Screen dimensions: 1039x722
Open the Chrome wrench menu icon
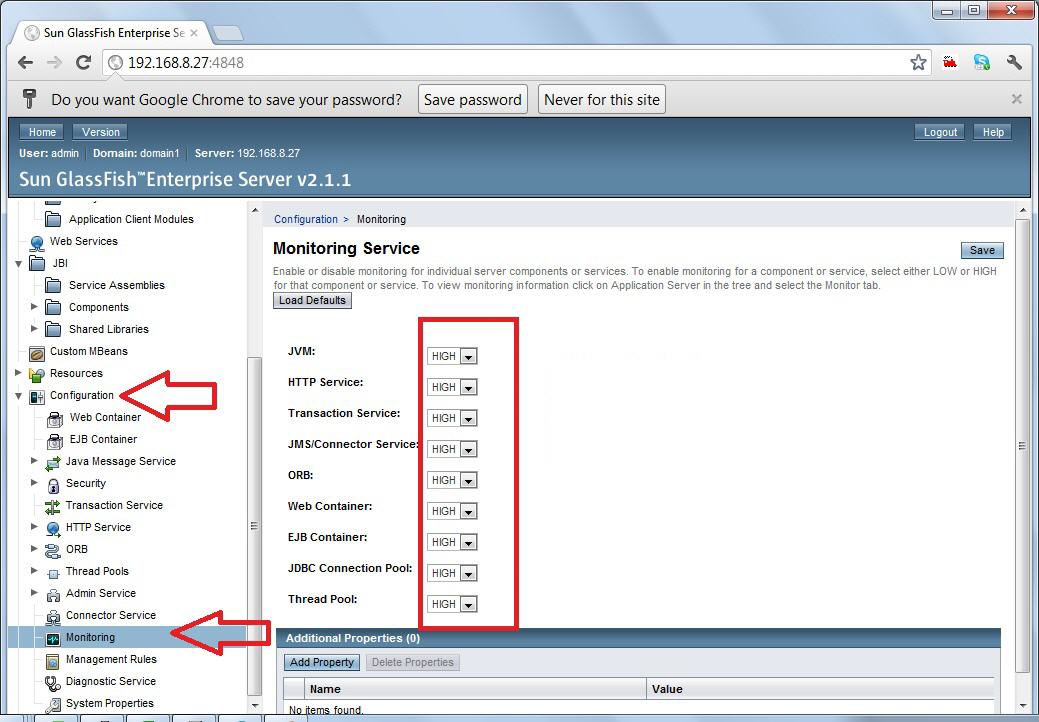[1014, 62]
